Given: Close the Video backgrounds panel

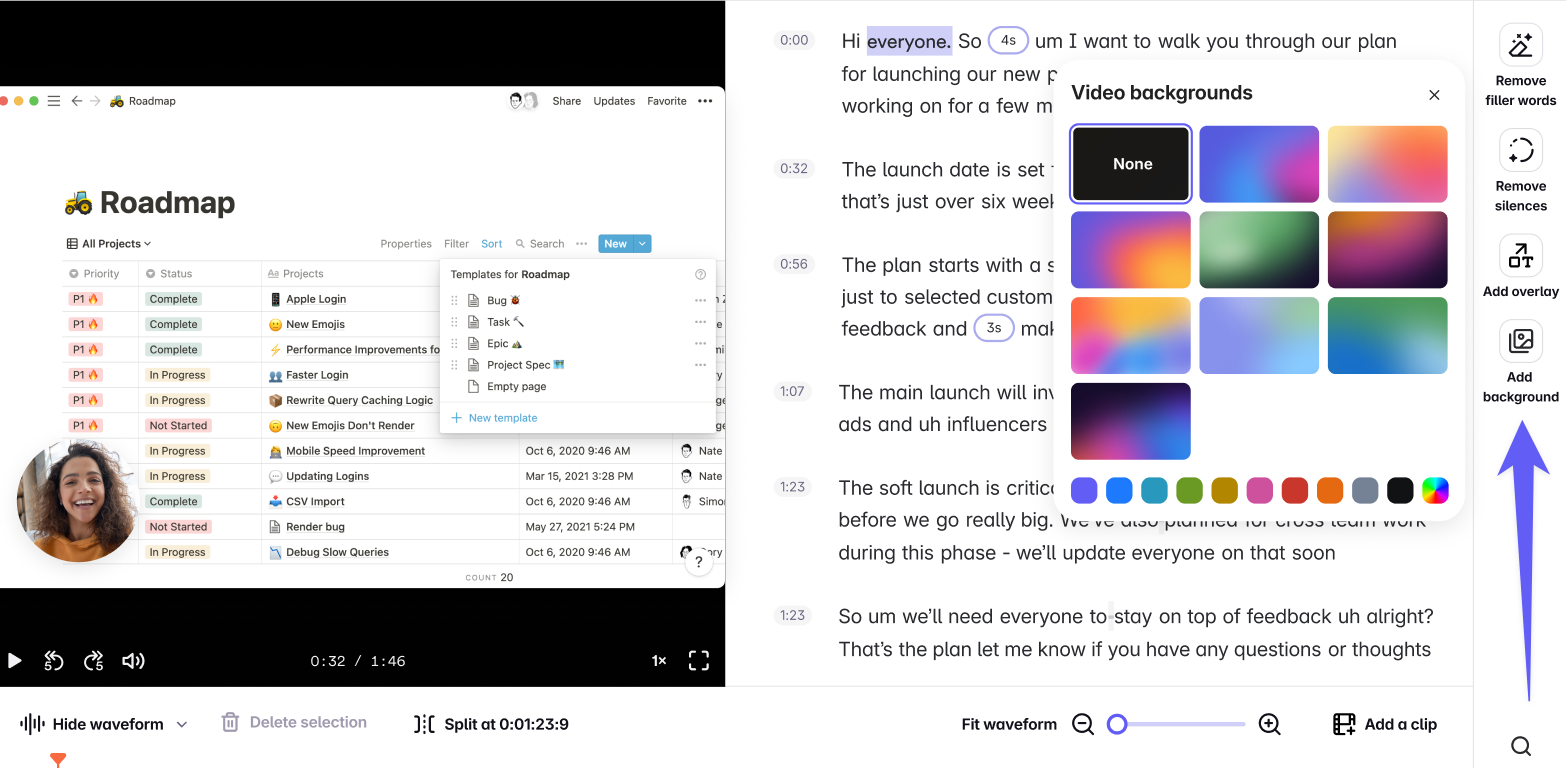Looking at the screenshot, I should (x=1434, y=95).
